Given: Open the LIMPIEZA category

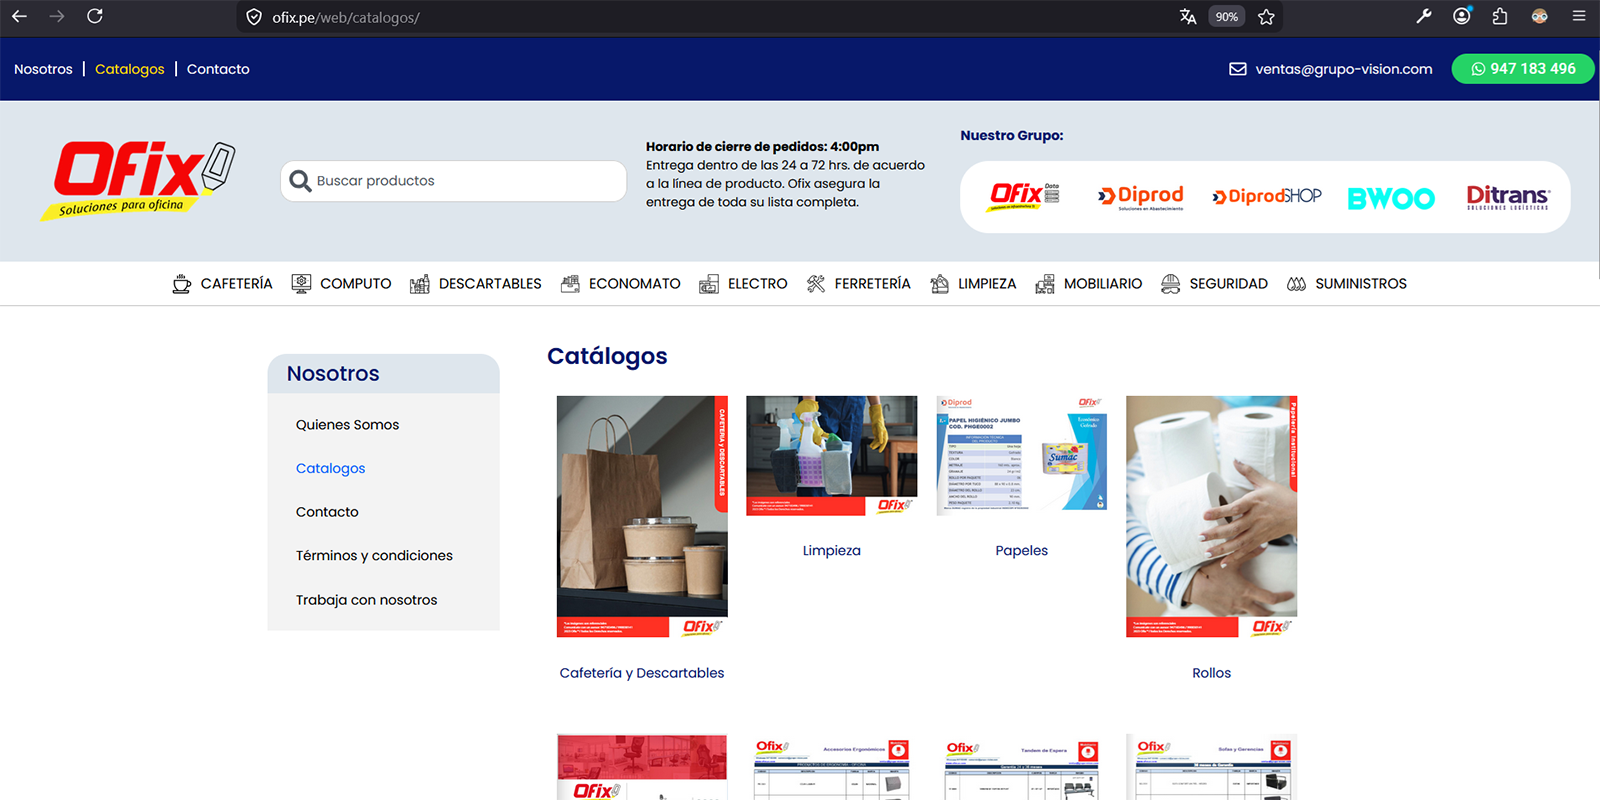Looking at the screenshot, I should coord(987,284).
